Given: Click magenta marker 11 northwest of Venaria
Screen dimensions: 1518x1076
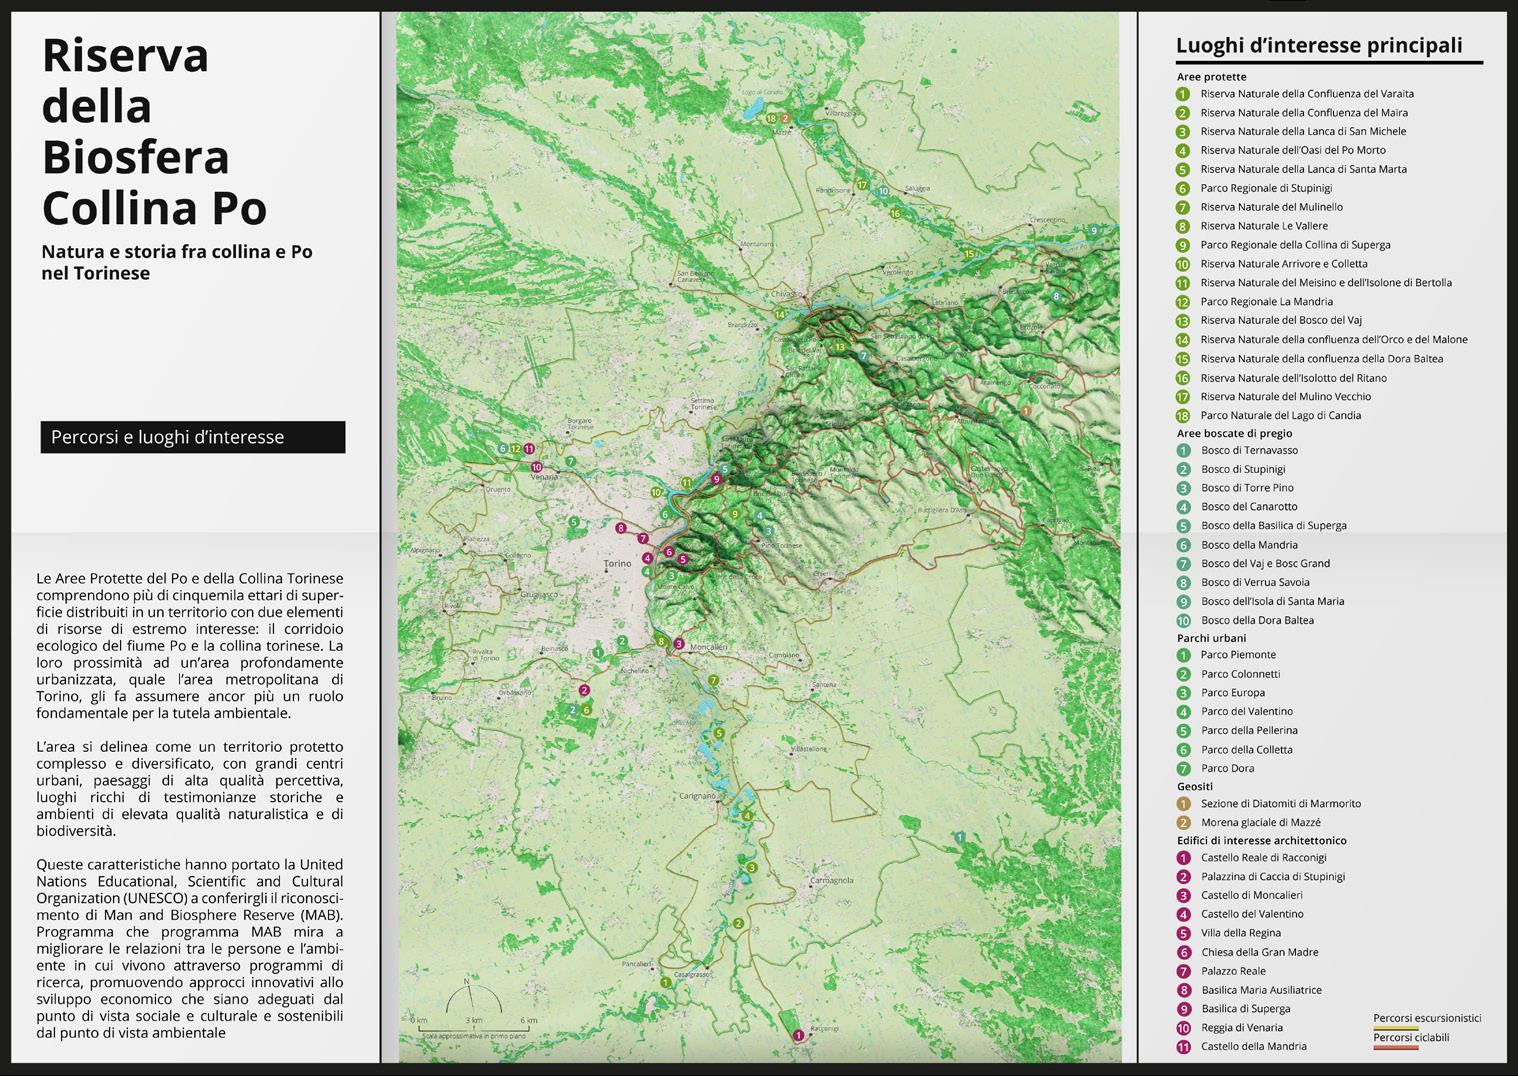Looking at the screenshot, I should click(x=529, y=449).
